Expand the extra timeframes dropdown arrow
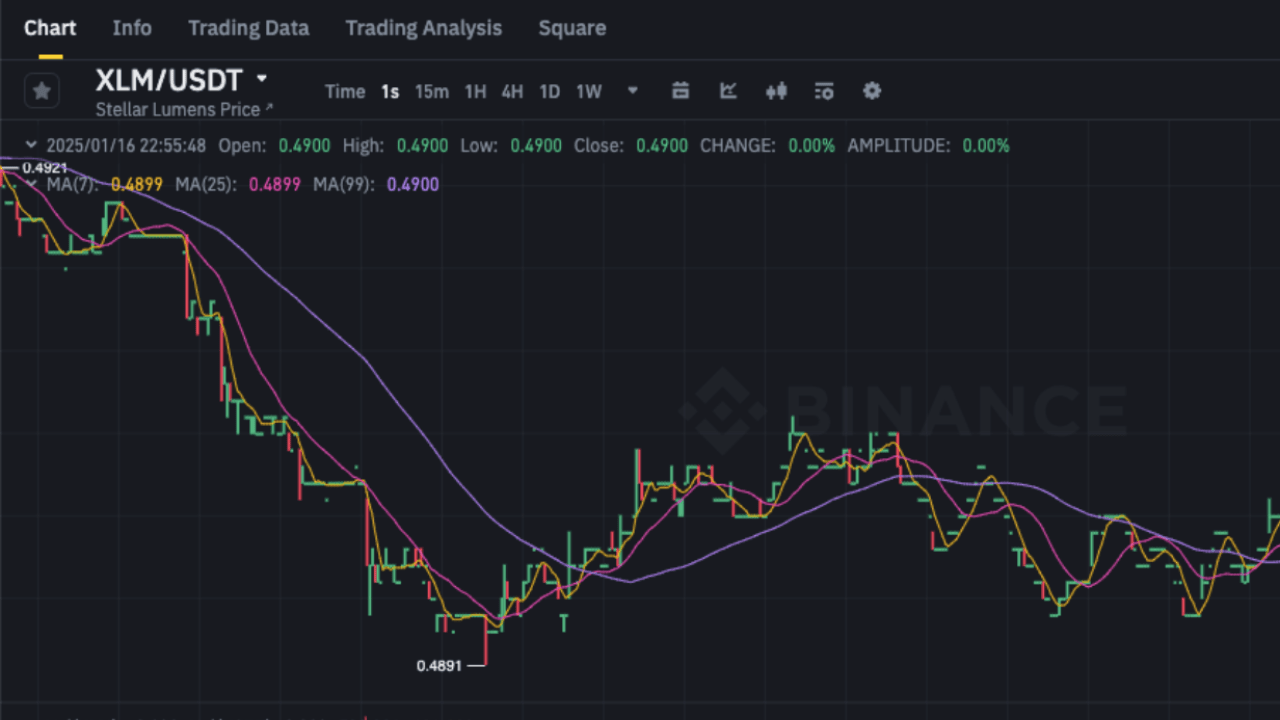The image size is (1280, 720). [x=633, y=91]
